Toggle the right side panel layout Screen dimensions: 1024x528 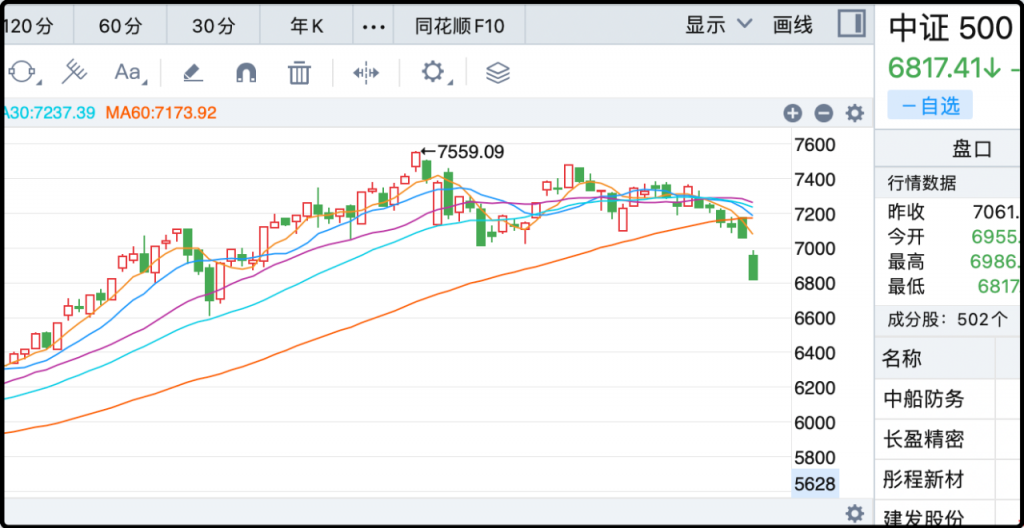point(851,25)
